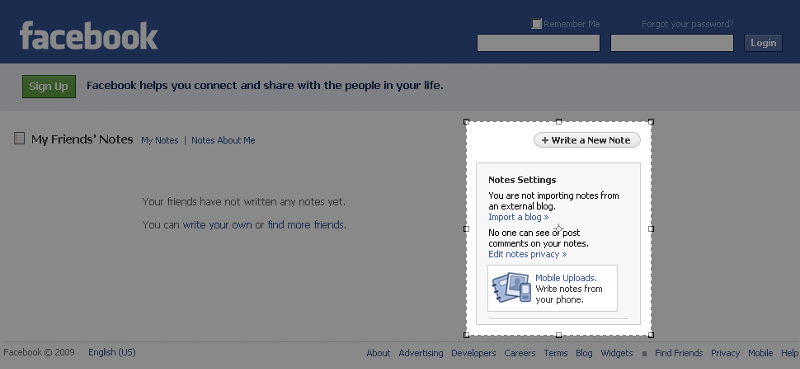This screenshot has height=369, width=800.
Task: Click the Notes Settings heading text
Action: (x=522, y=180)
